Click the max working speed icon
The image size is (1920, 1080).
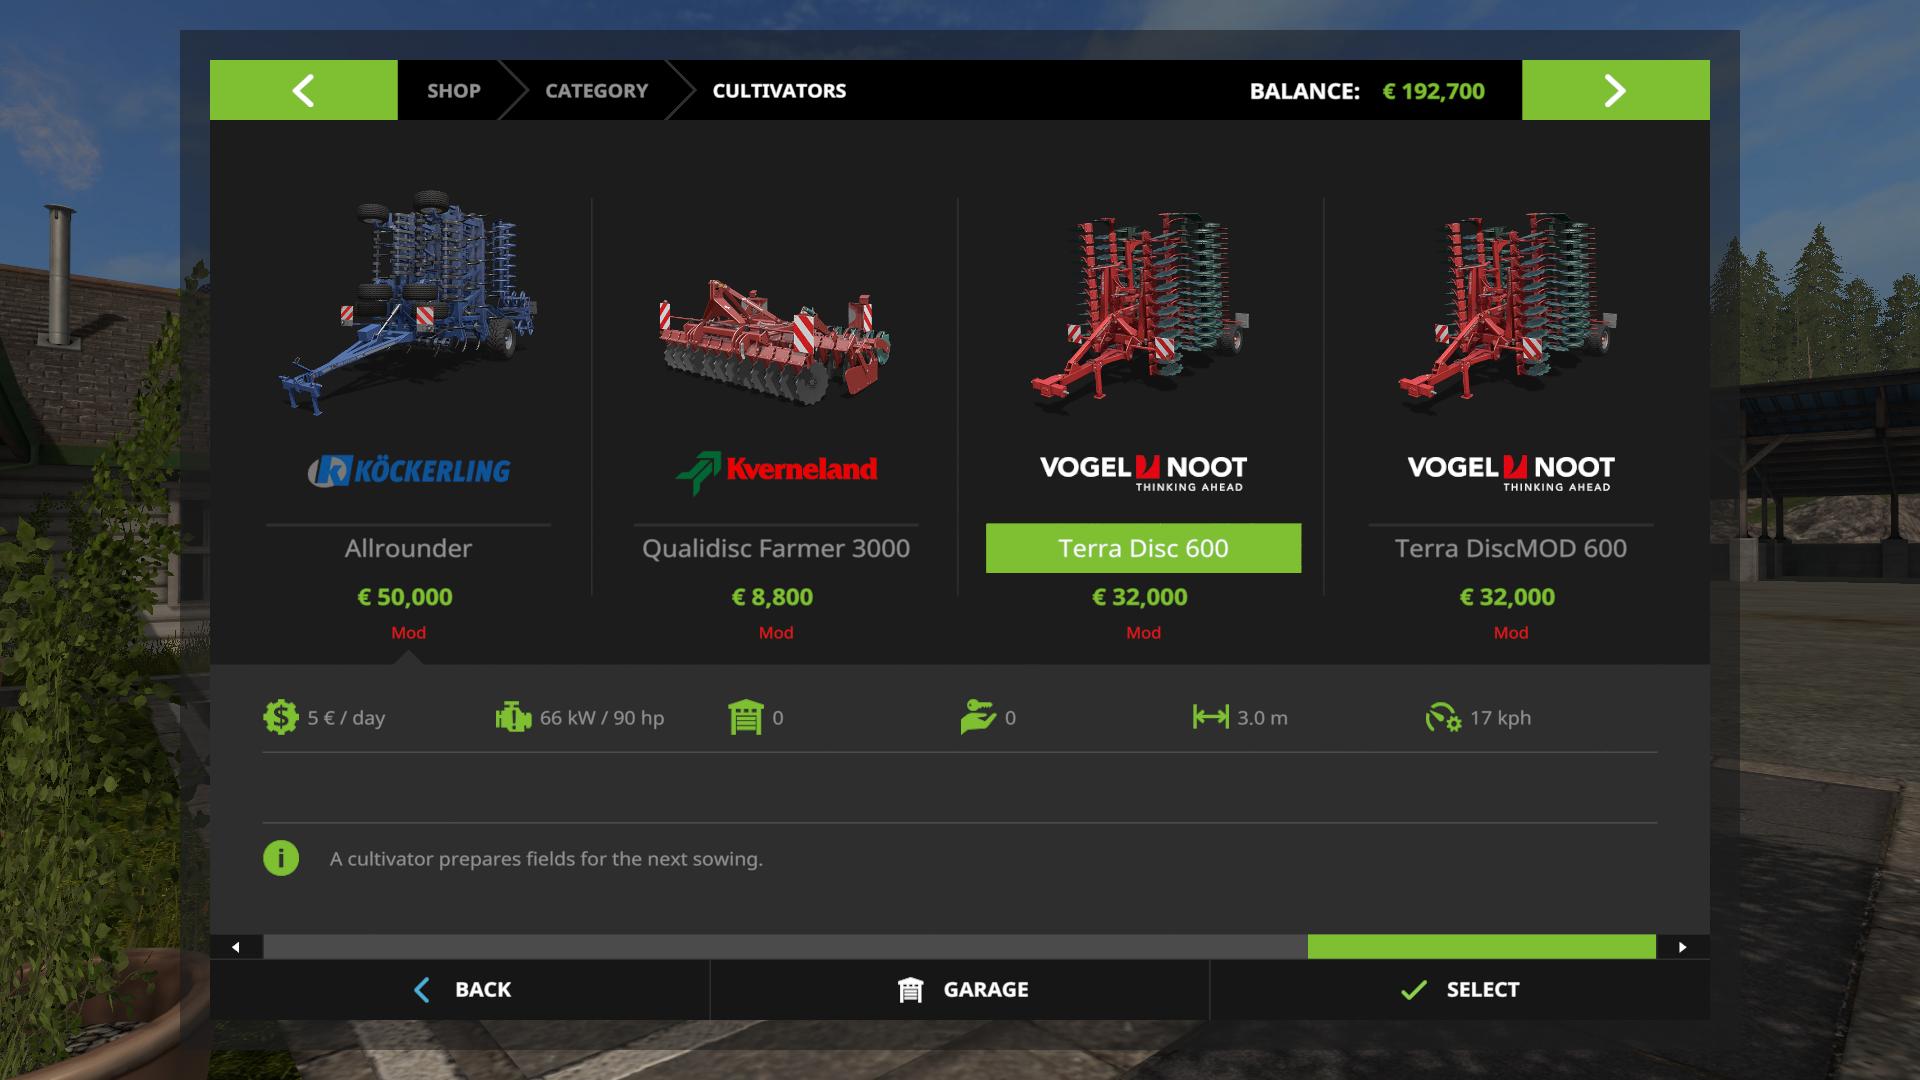[x=1443, y=717]
